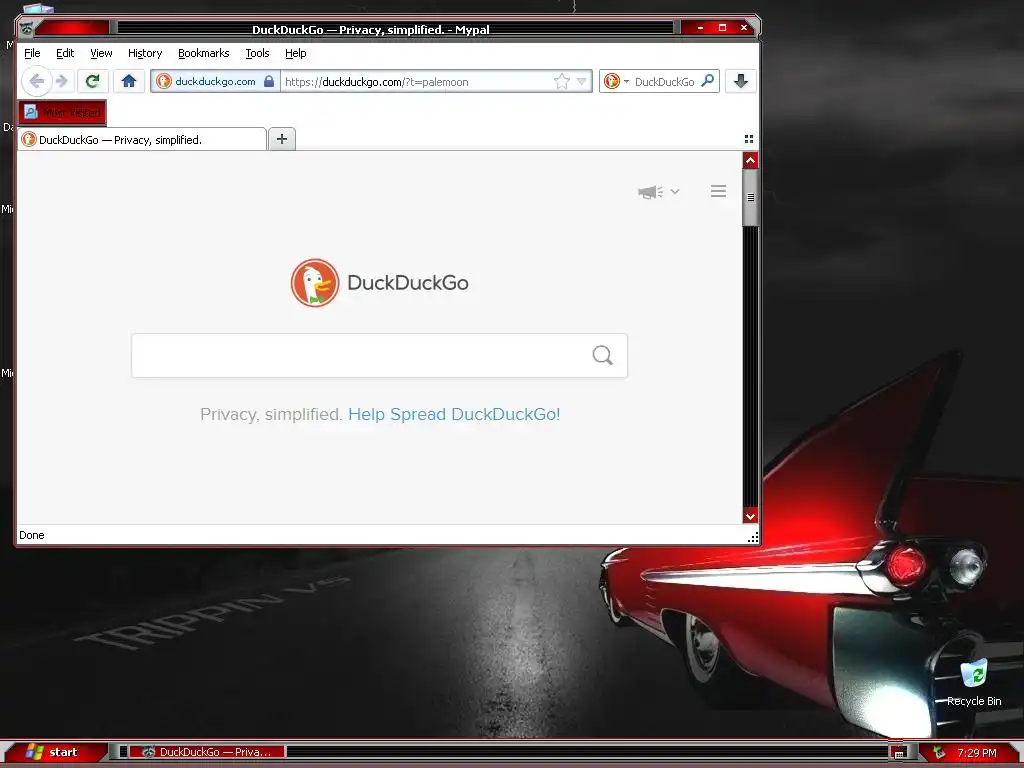The height and width of the screenshot is (768, 1024).
Task: Minimize the Mypal browser window
Action: click(x=700, y=27)
